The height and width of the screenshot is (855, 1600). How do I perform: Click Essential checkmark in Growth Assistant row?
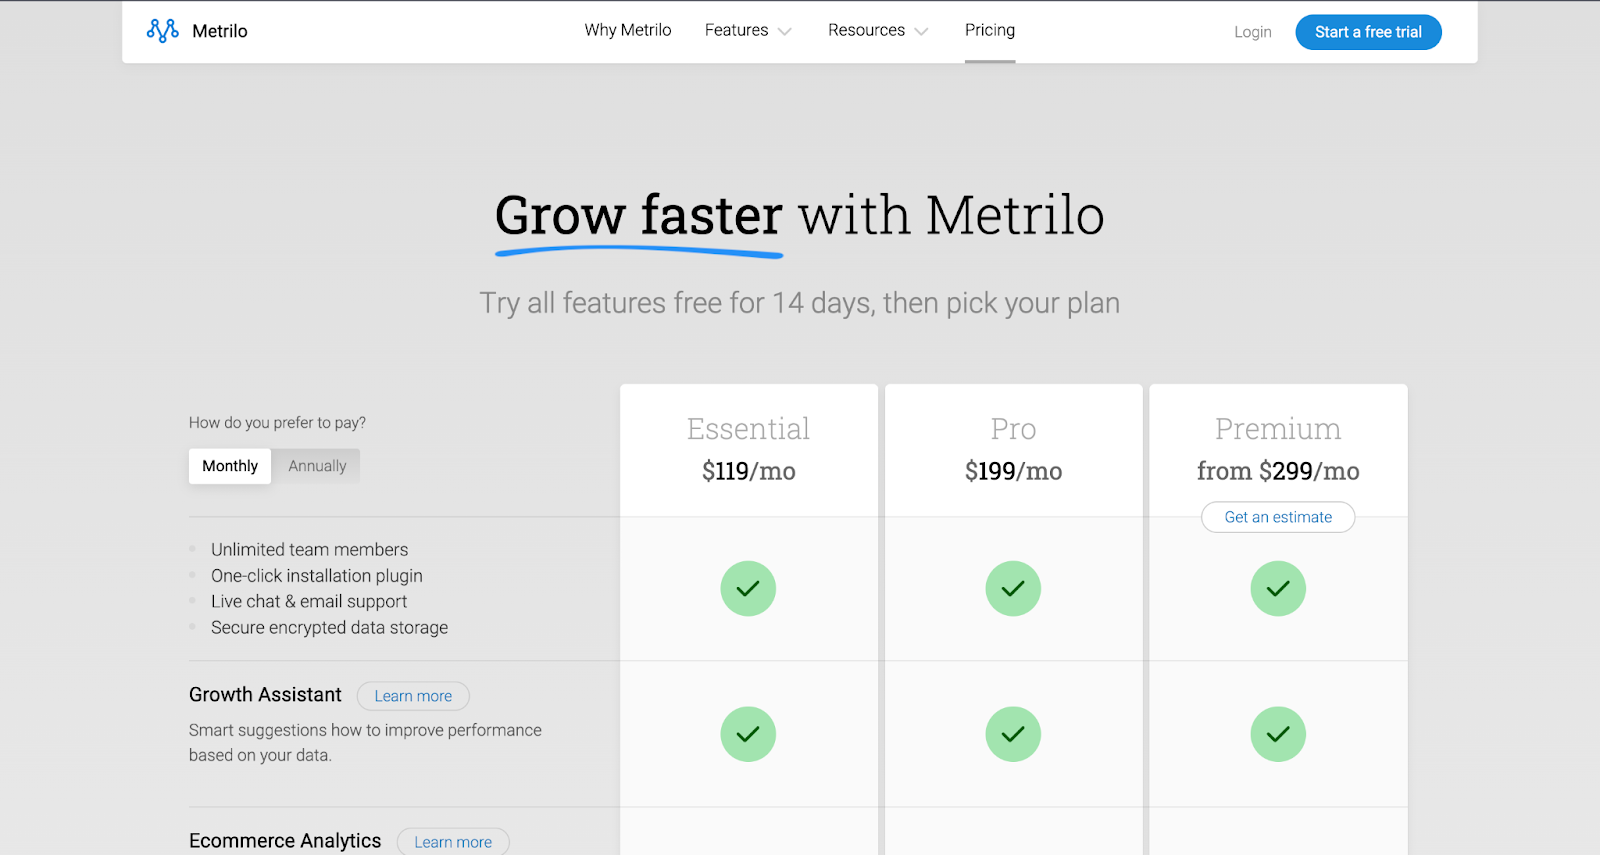click(x=748, y=734)
